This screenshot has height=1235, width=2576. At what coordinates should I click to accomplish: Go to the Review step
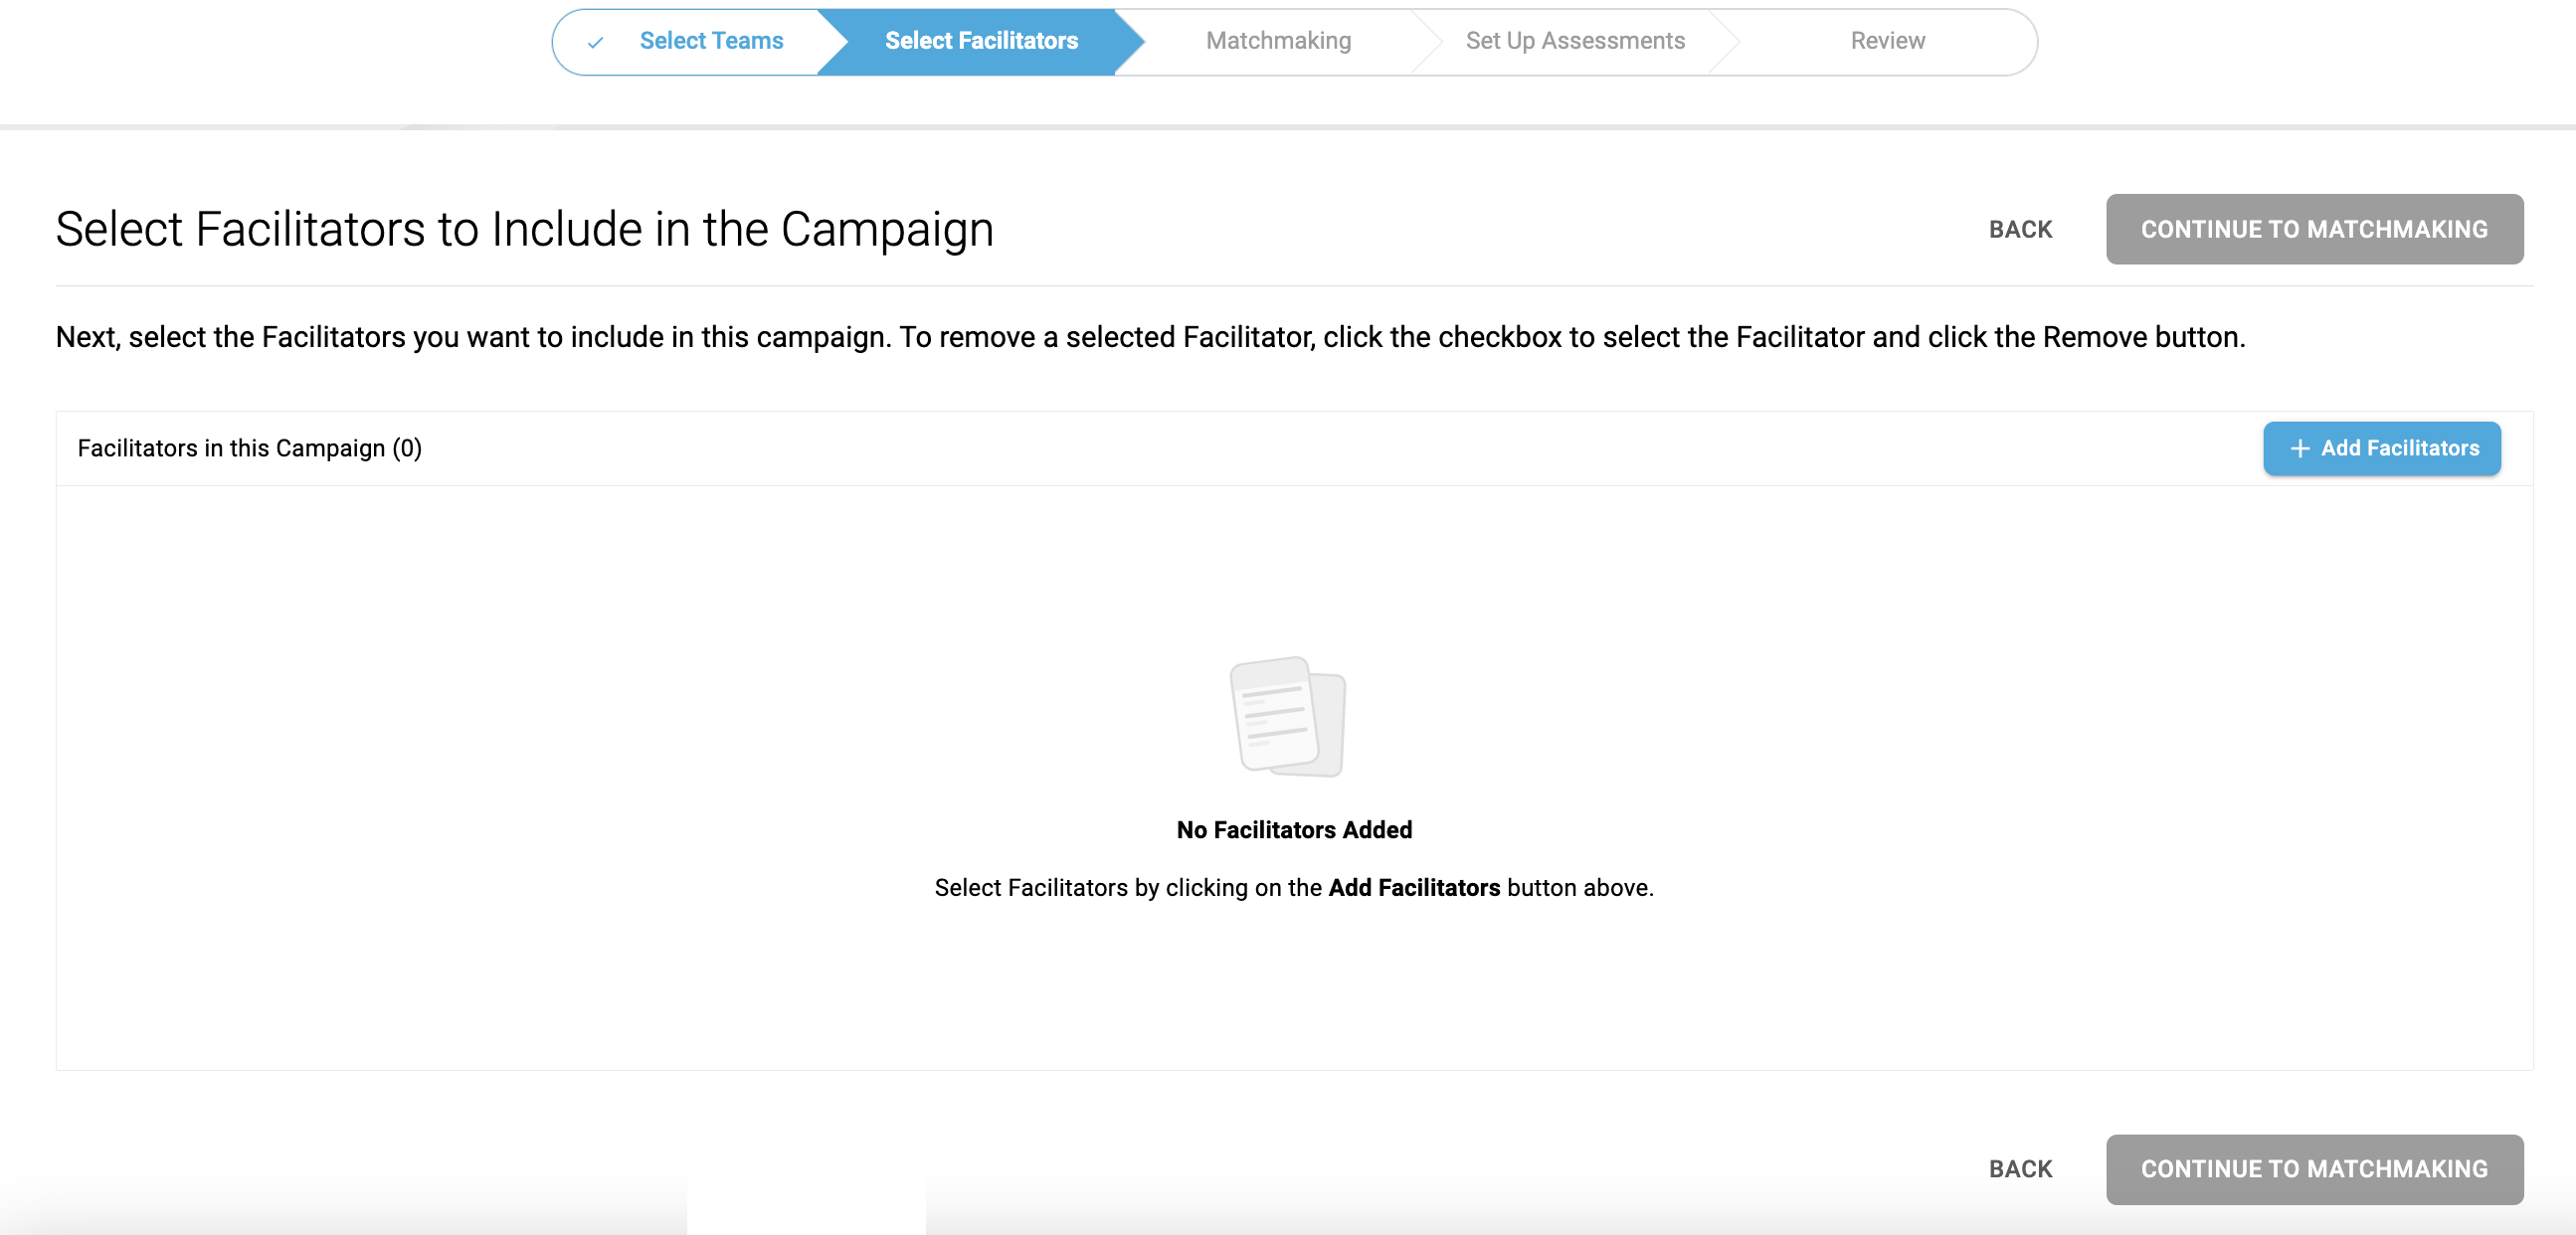1887,41
